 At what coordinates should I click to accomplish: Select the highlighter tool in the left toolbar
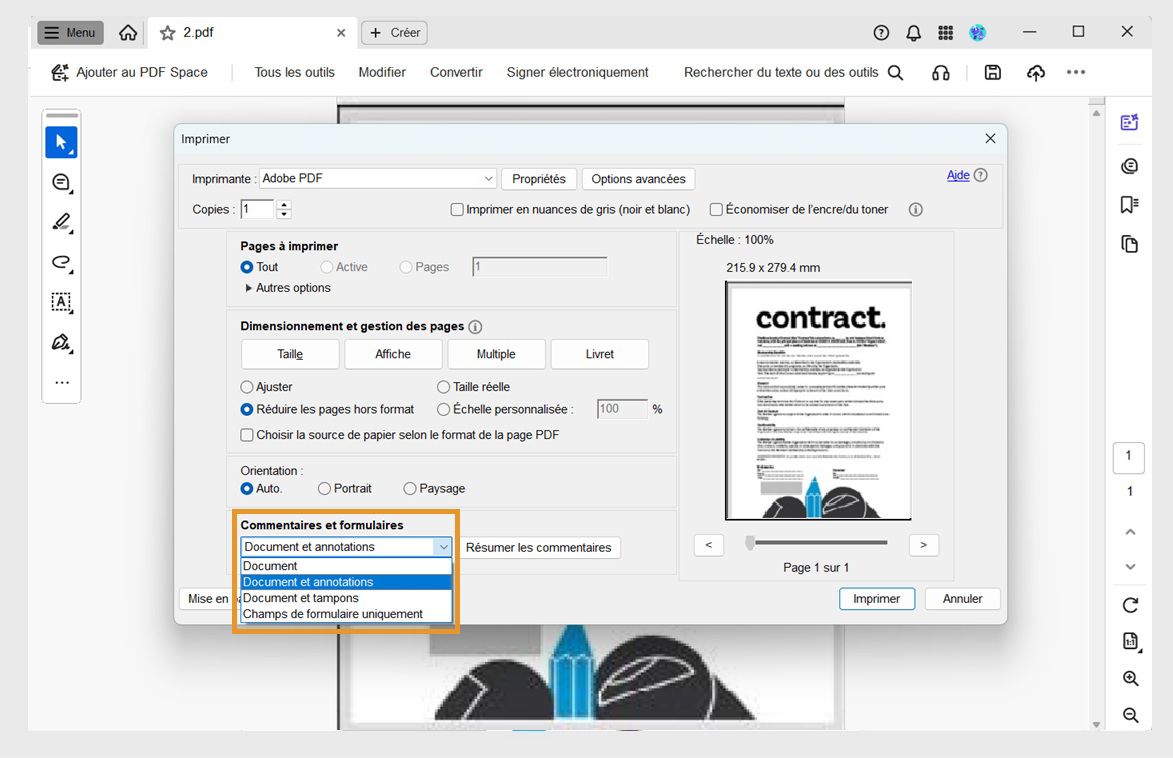coord(61,222)
